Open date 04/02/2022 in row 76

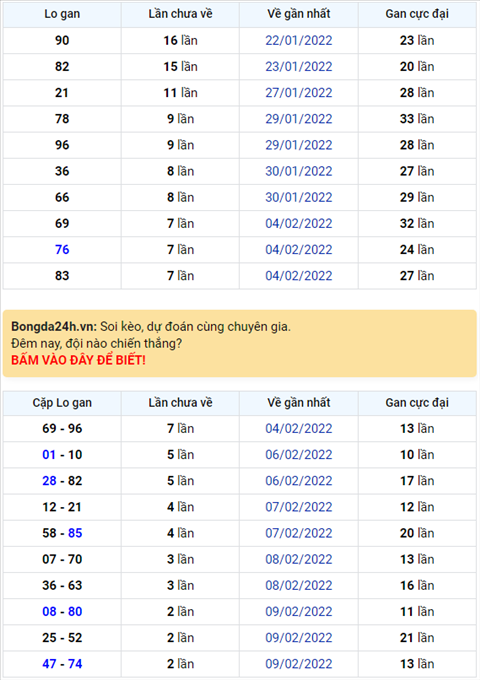pos(299,250)
